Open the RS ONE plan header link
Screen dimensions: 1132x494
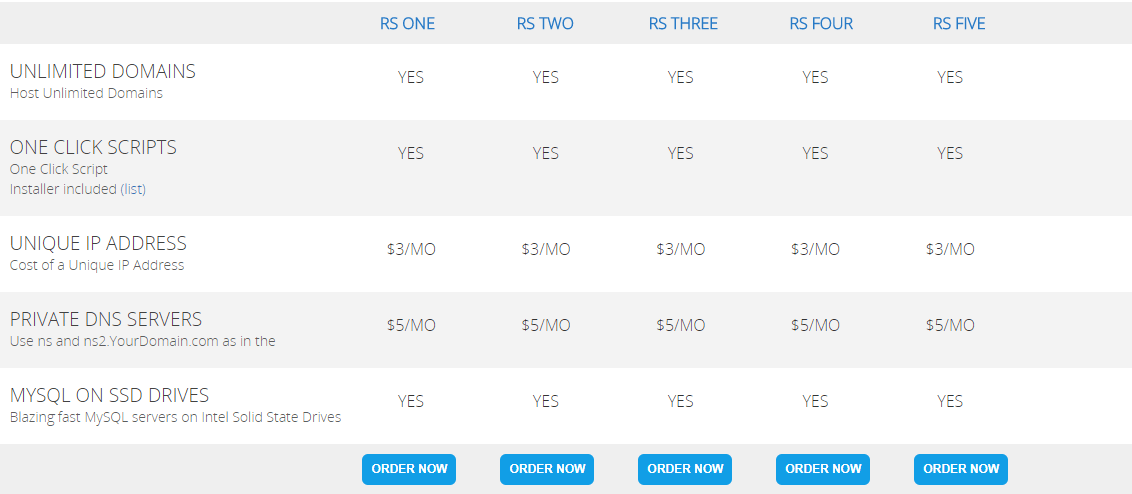[408, 24]
